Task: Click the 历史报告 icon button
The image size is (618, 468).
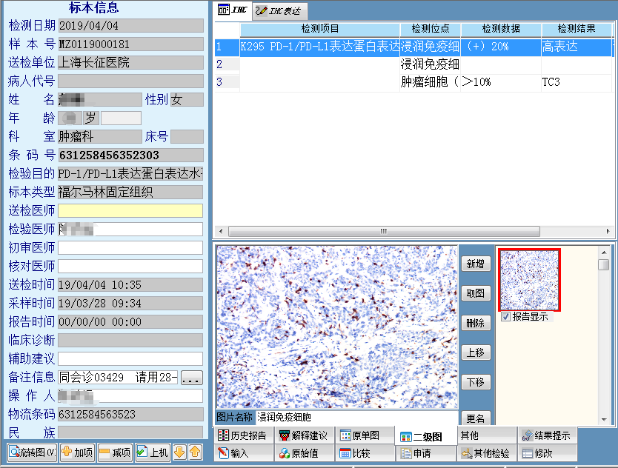Action: (x=240, y=437)
